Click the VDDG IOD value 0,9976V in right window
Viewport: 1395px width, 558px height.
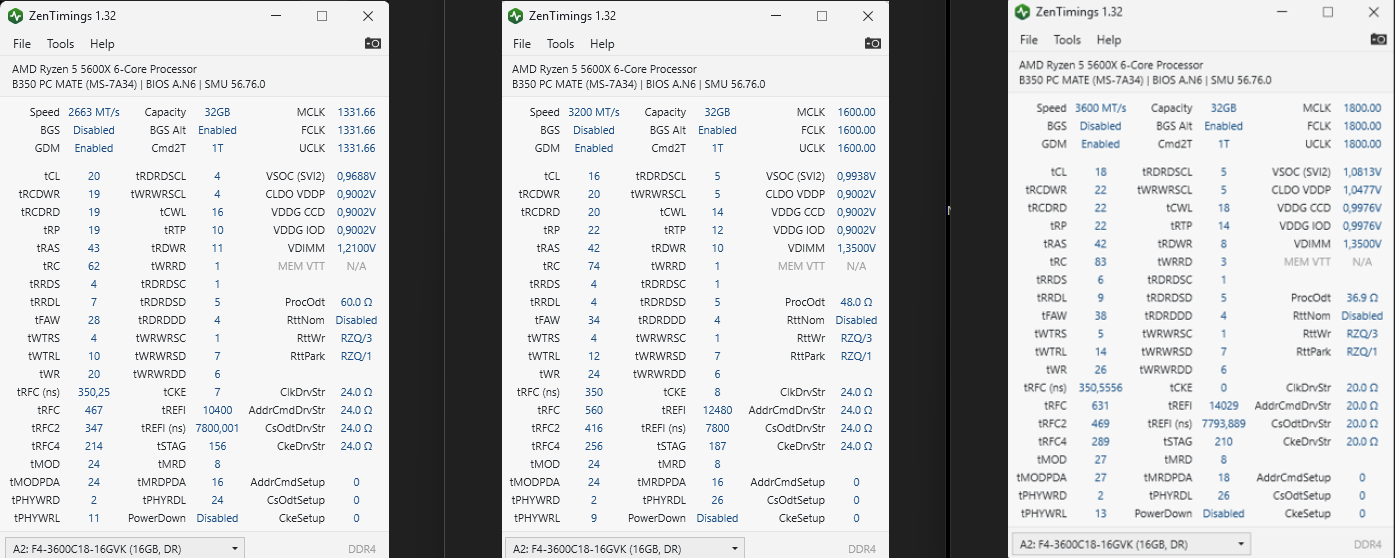[x=1363, y=226]
